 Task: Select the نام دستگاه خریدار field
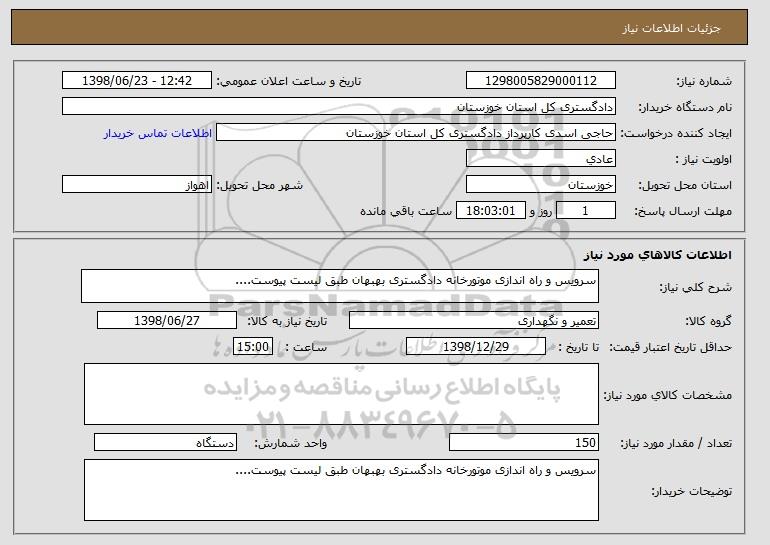tap(339, 107)
